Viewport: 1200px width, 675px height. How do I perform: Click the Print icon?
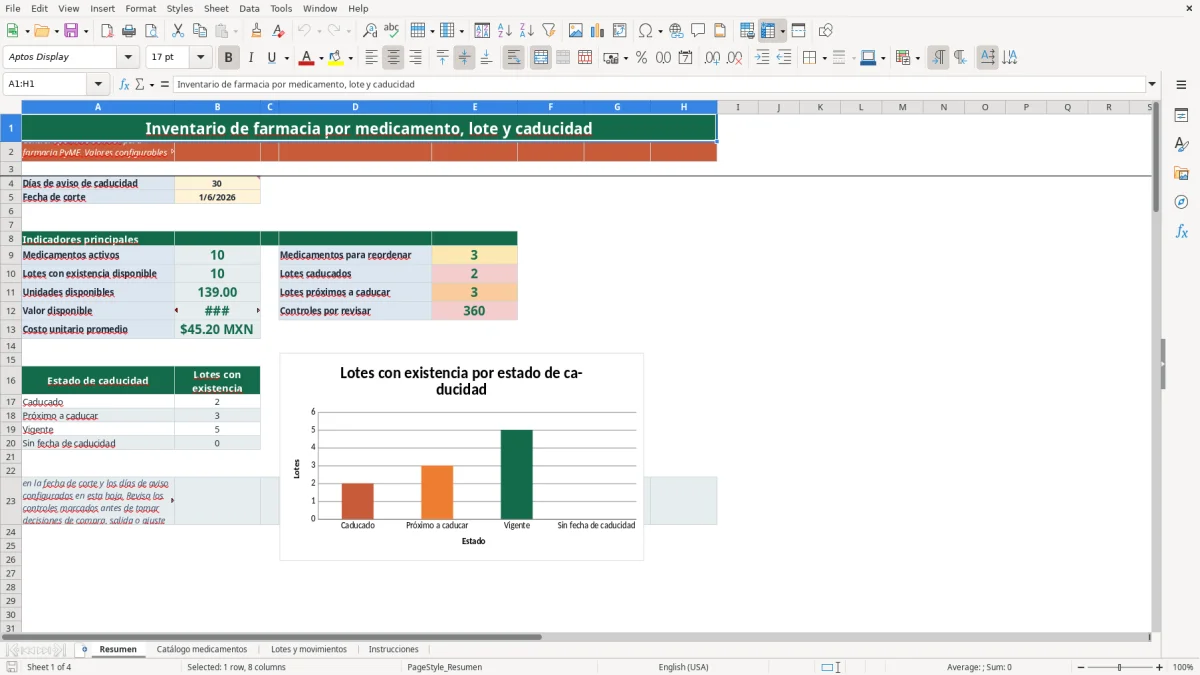129,31
